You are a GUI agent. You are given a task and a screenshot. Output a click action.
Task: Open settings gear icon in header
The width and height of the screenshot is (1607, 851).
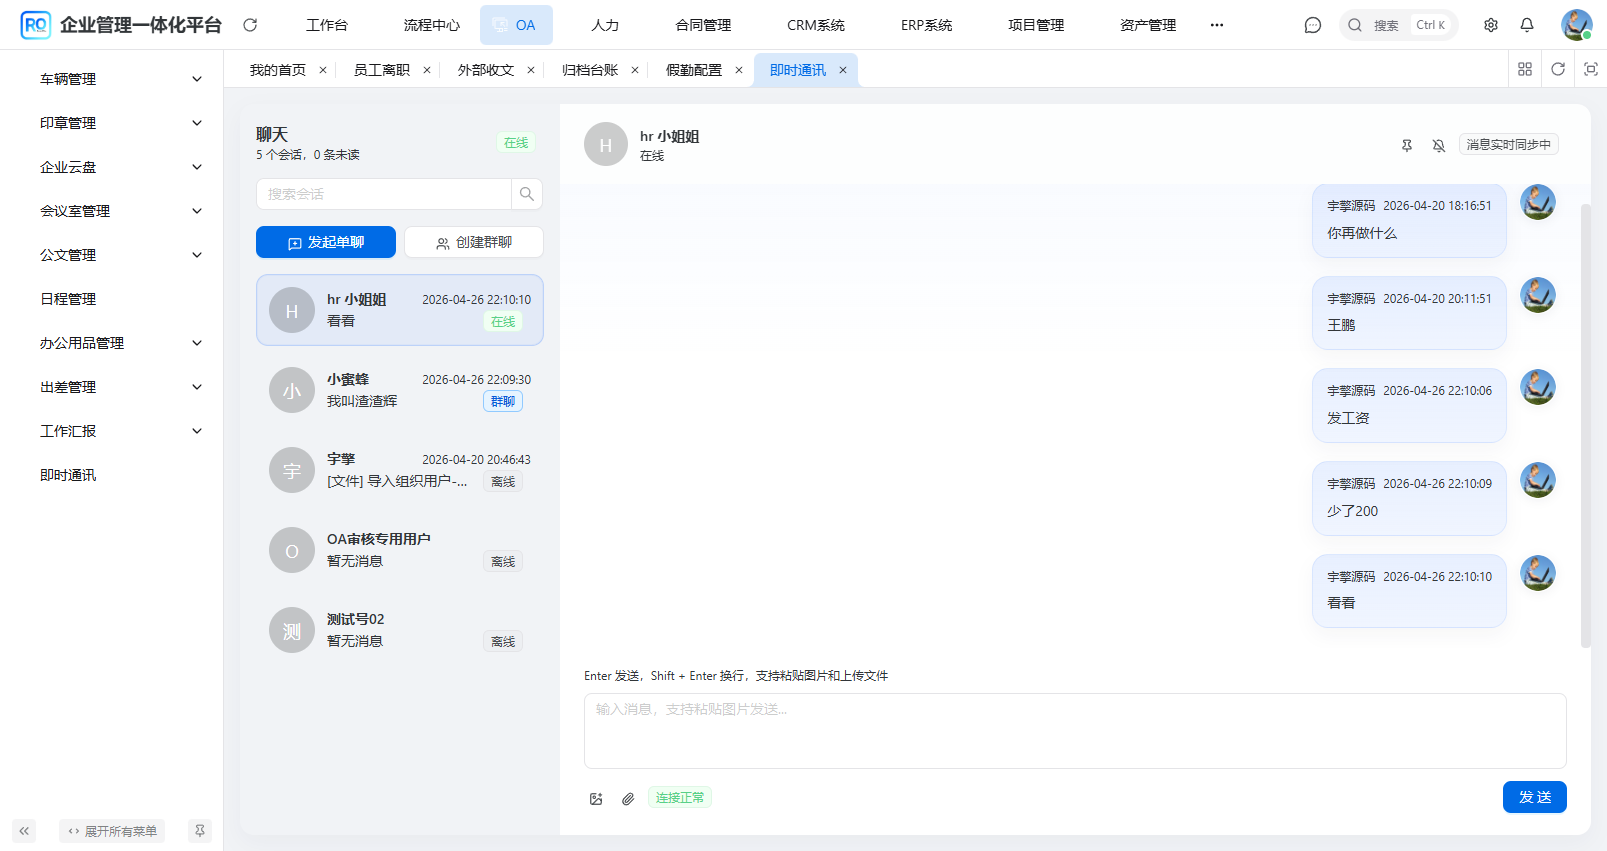click(1491, 25)
